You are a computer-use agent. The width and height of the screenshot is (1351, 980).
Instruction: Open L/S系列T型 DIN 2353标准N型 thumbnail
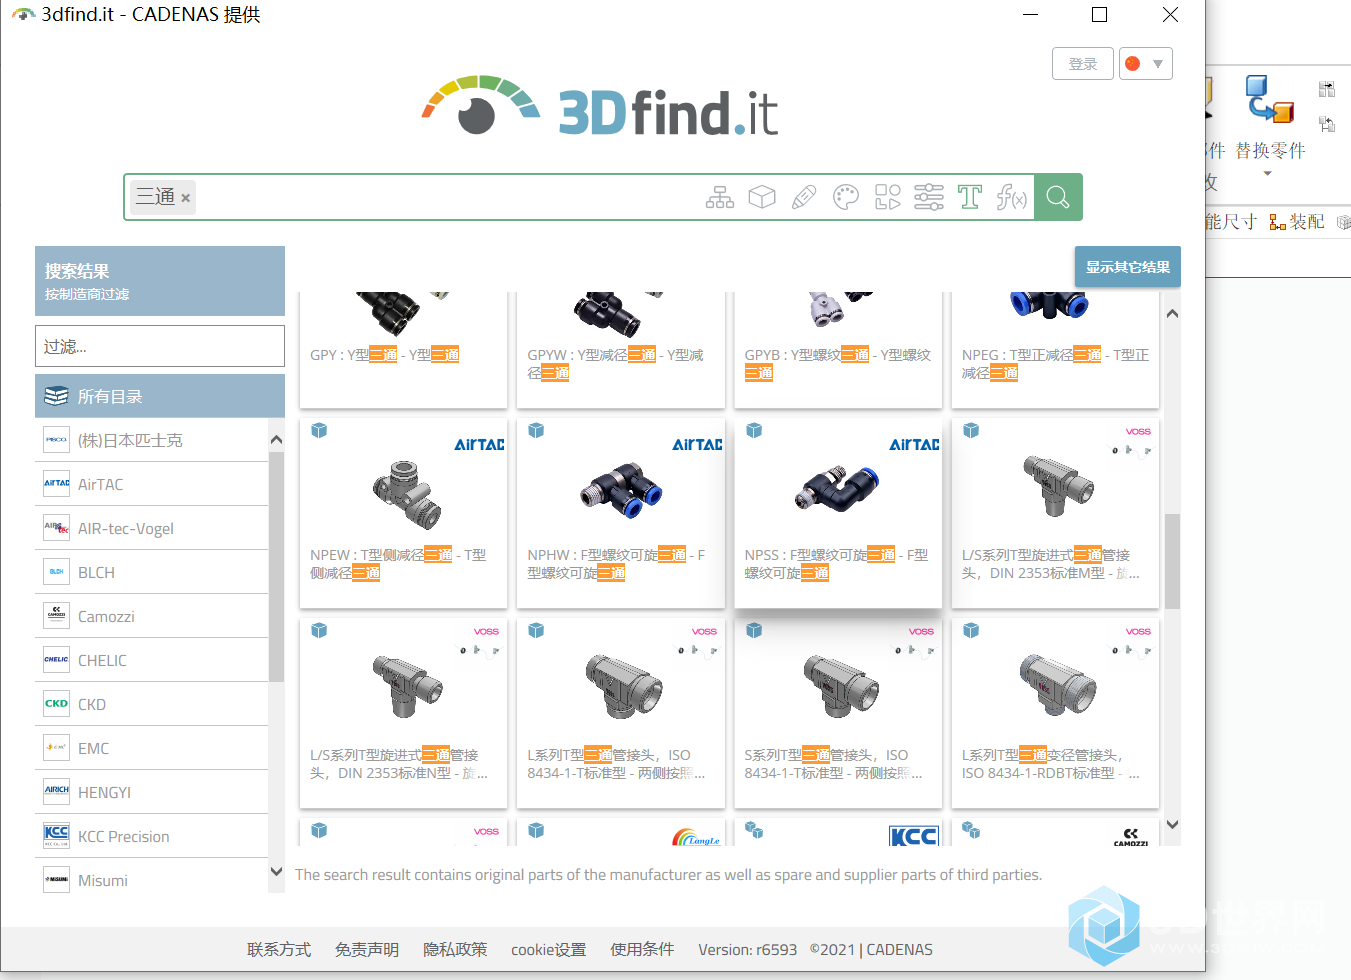[x=407, y=685]
